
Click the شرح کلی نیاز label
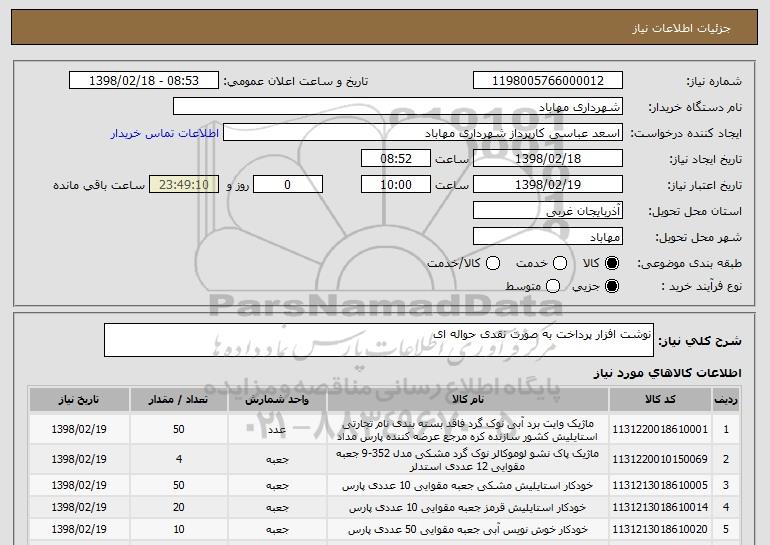(x=700, y=341)
